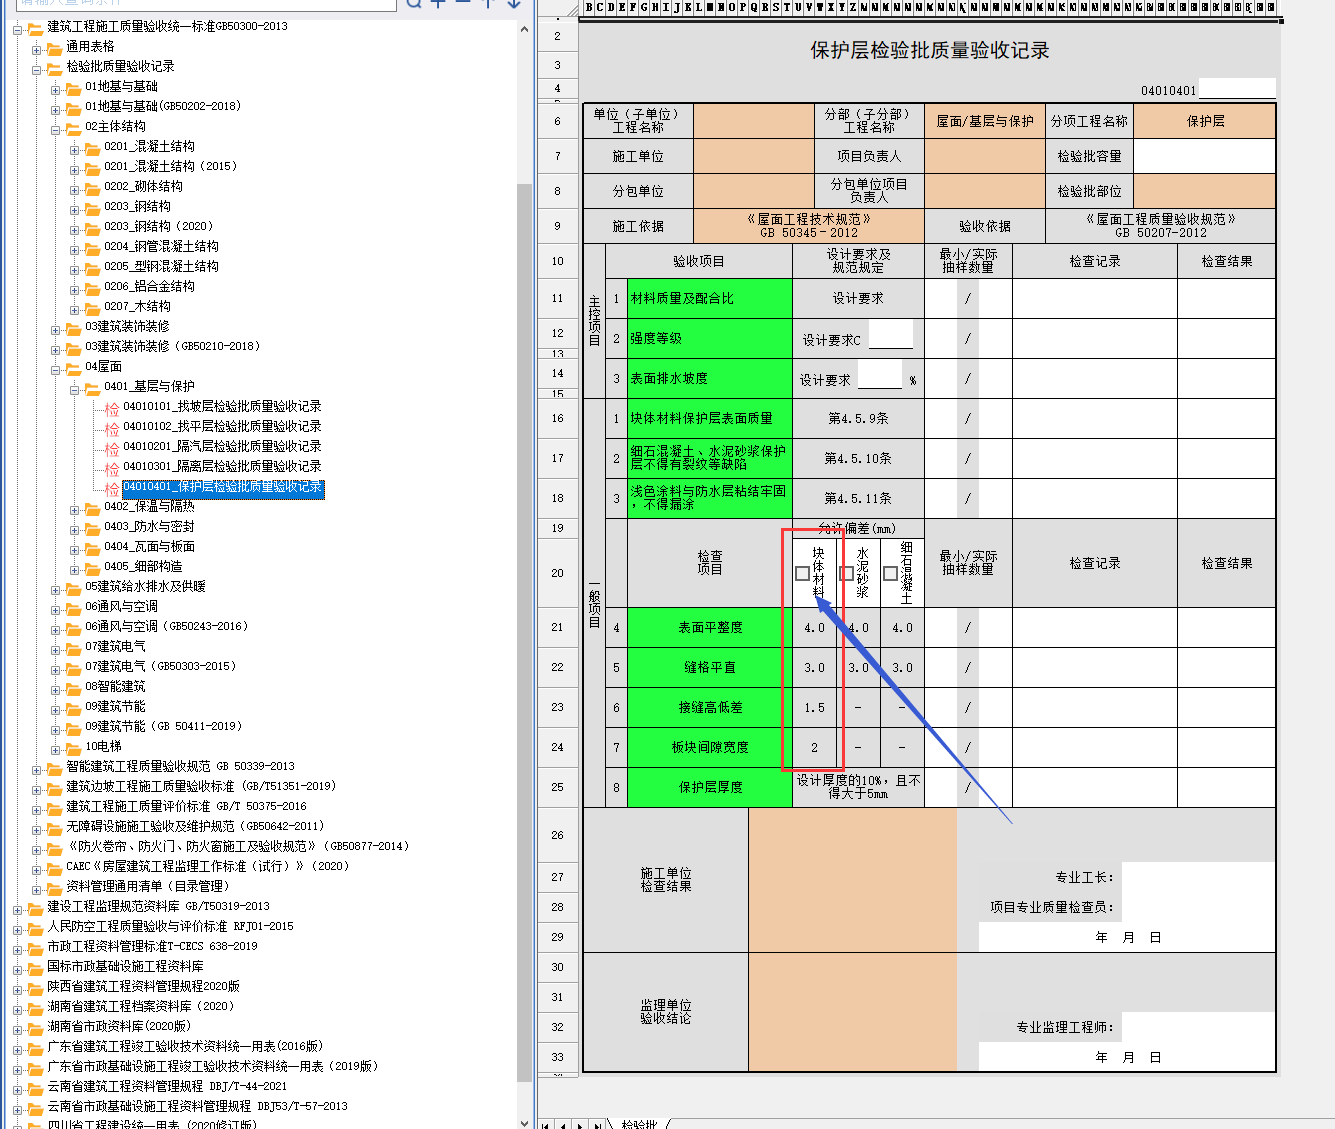Viewport: 1335px width, 1129px height.
Task: Click the 检 icon beside 04010401_保护层 record
Action: [x=112, y=488]
